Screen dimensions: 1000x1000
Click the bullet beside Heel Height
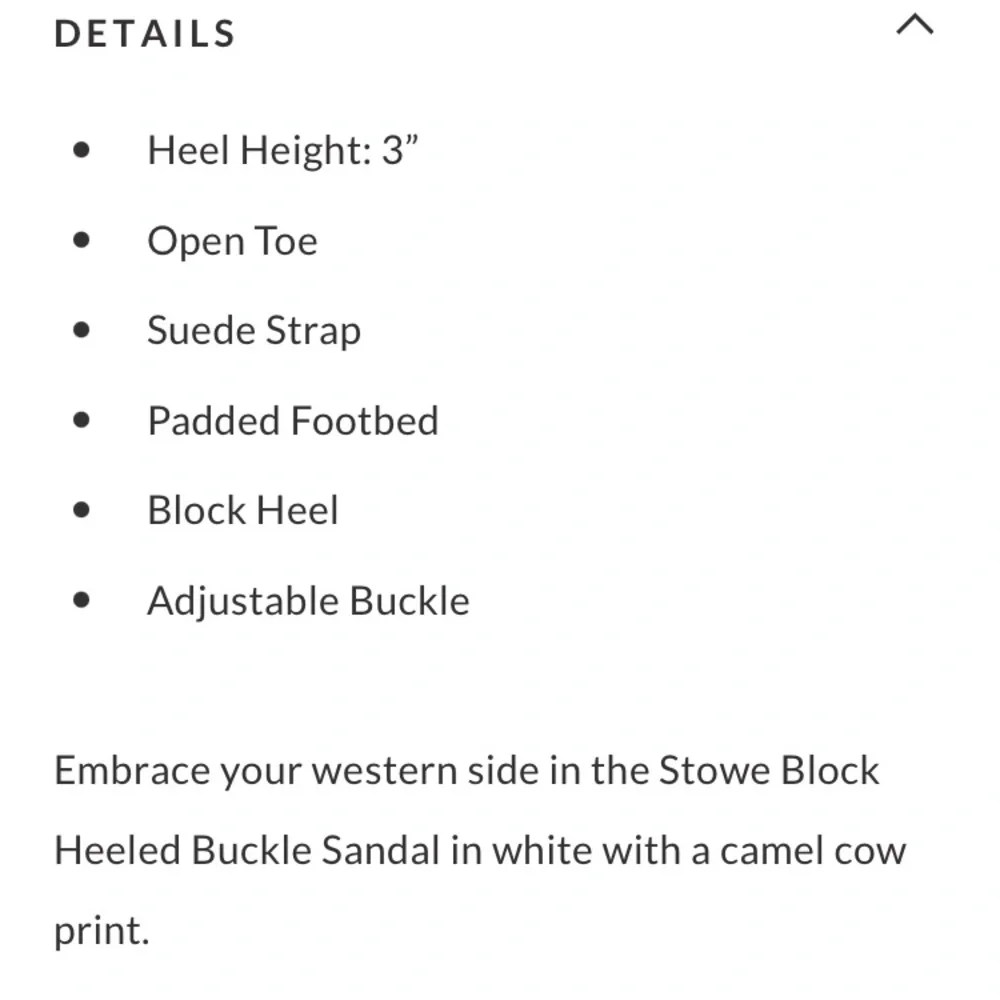82,151
